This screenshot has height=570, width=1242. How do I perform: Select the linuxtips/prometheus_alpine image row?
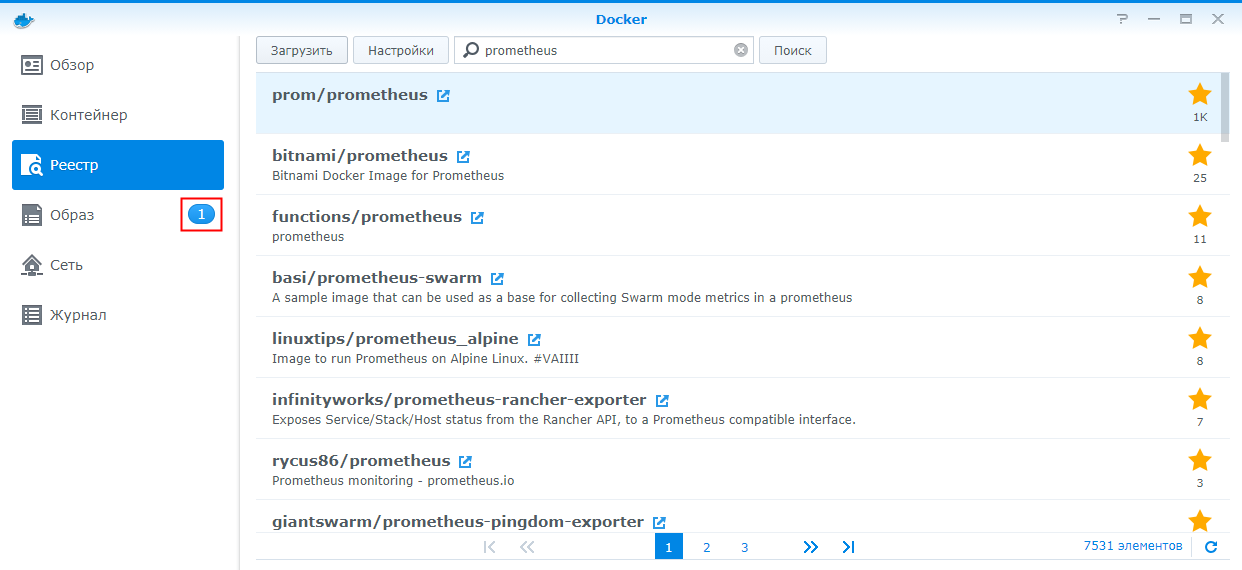tap(700, 347)
